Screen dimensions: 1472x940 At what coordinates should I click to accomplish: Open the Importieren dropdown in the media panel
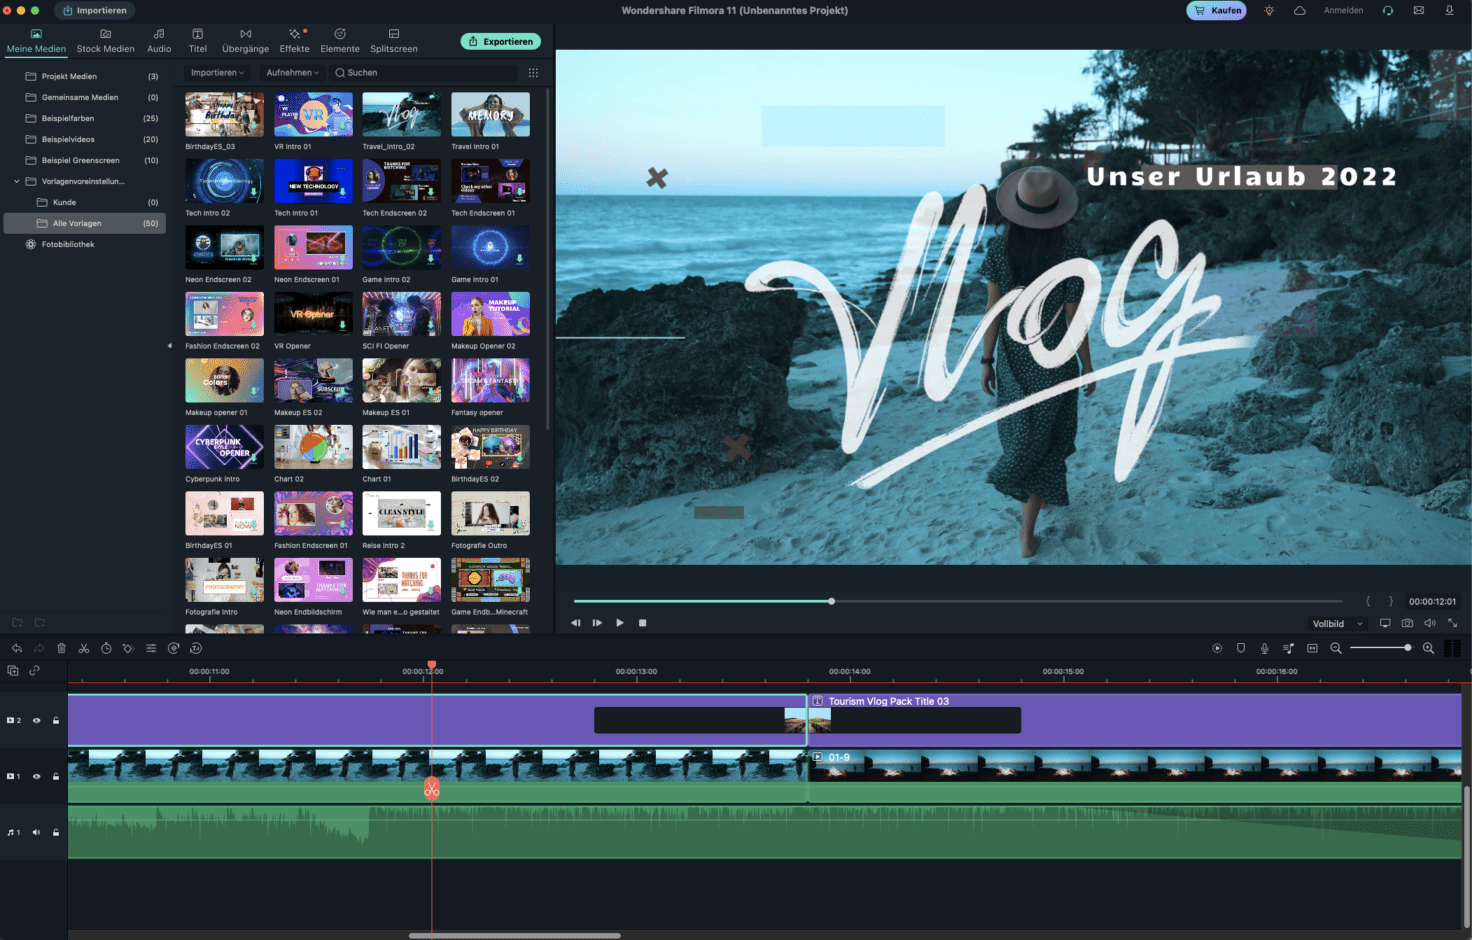(217, 73)
